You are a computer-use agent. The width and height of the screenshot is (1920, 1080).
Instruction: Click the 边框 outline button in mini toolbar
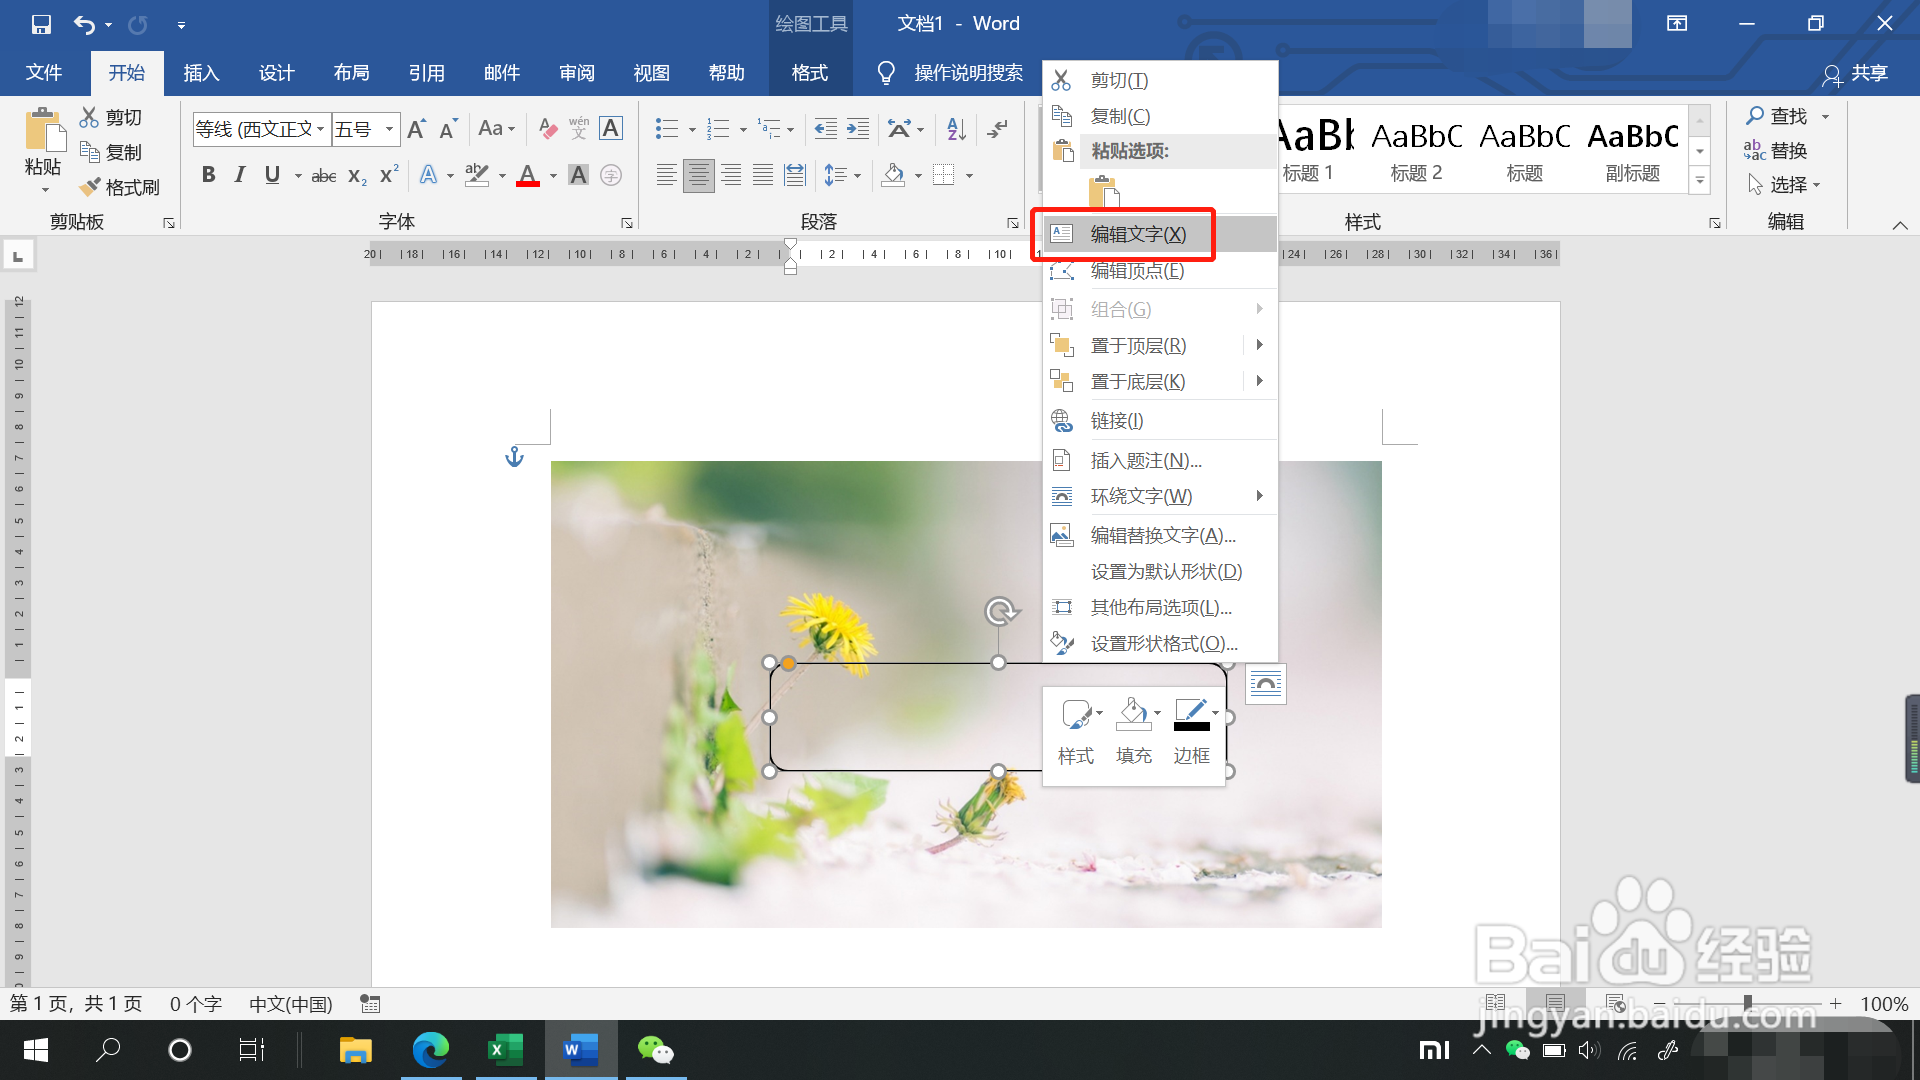[1191, 733]
